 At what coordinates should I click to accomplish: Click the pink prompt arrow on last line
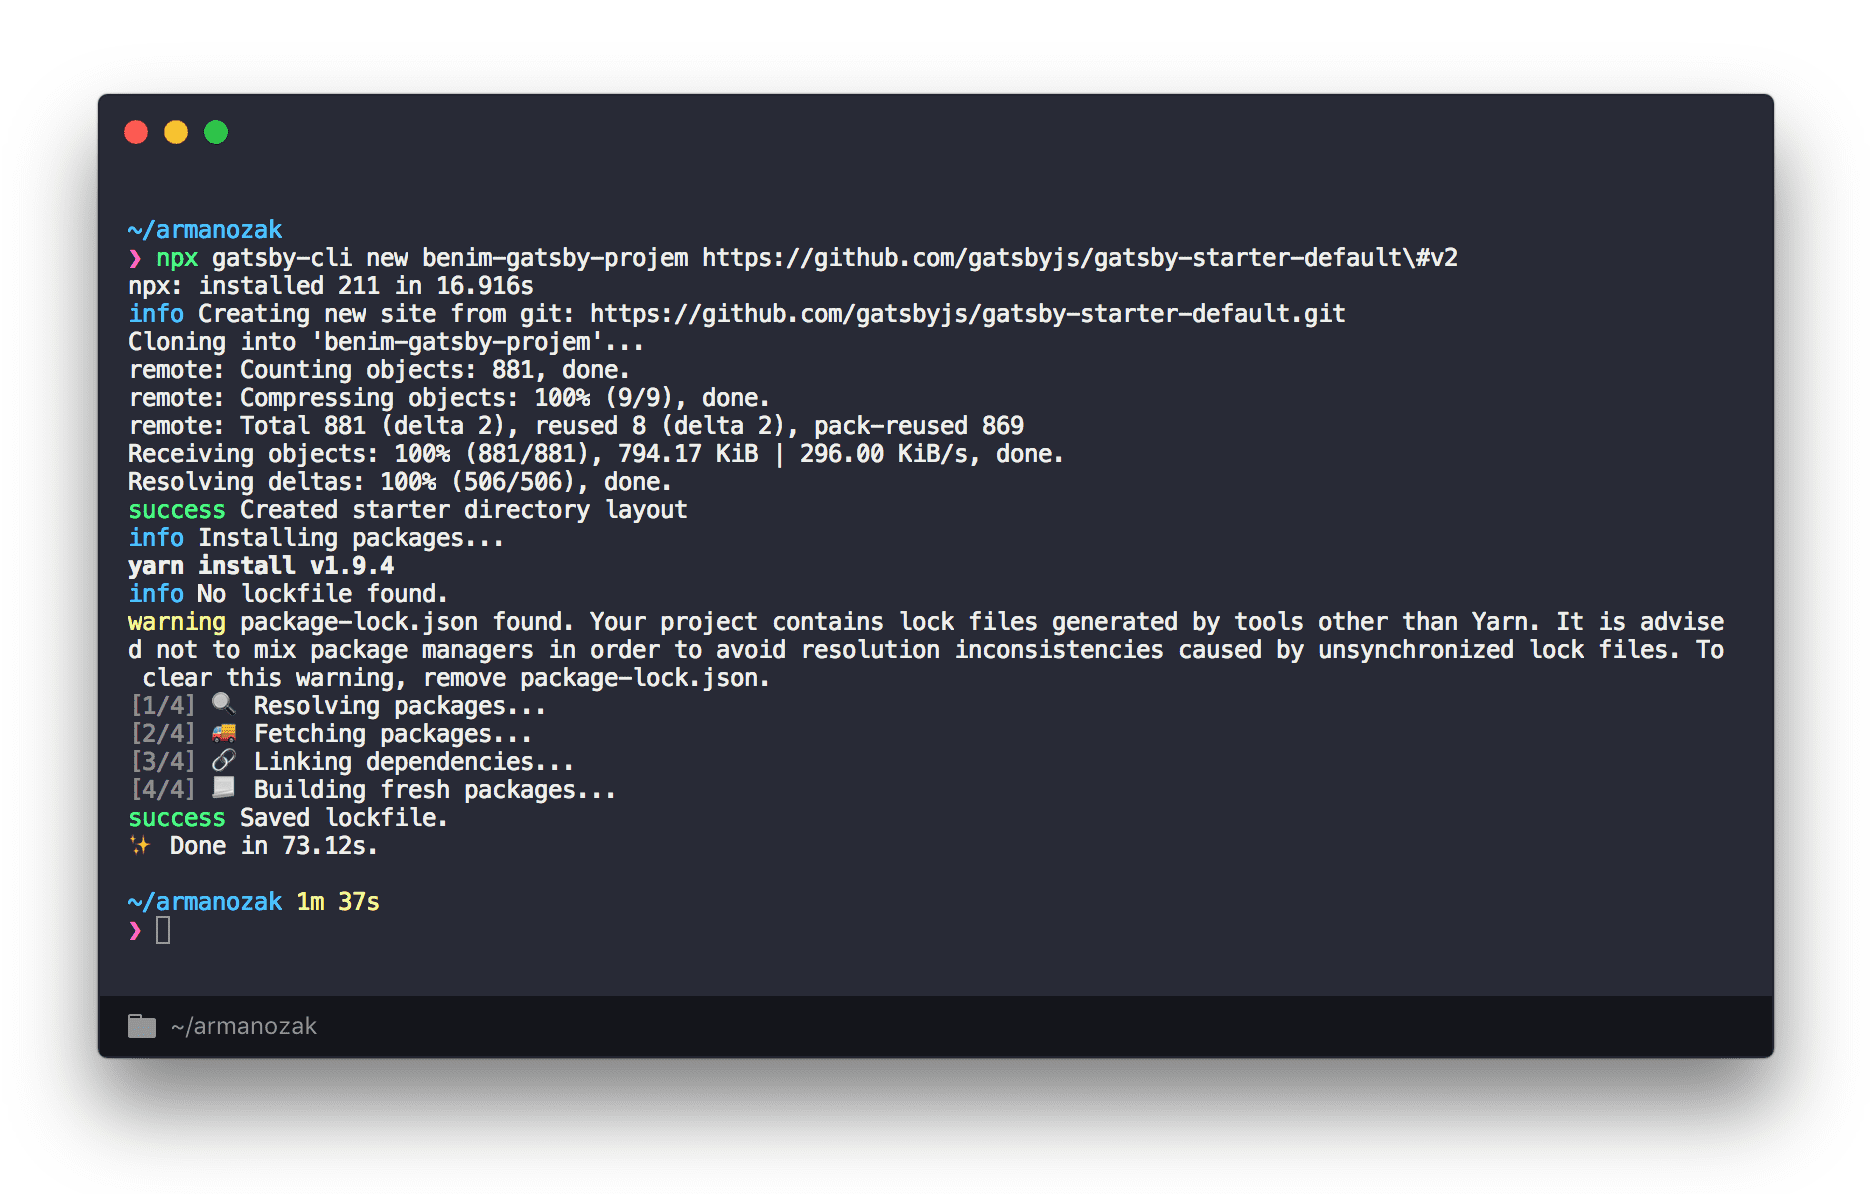(135, 930)
